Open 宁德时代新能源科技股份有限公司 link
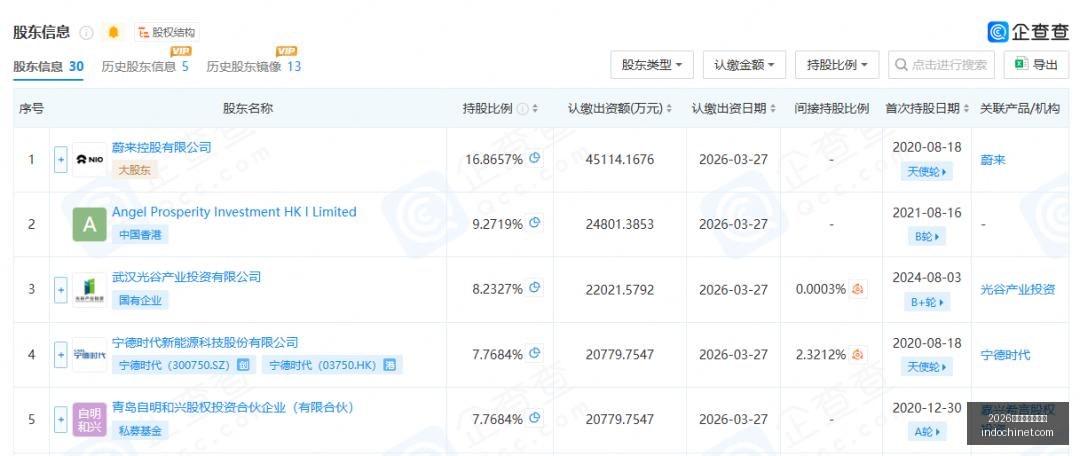The width and height of the screenshot is (1080, 456). (x=205, y=342)
